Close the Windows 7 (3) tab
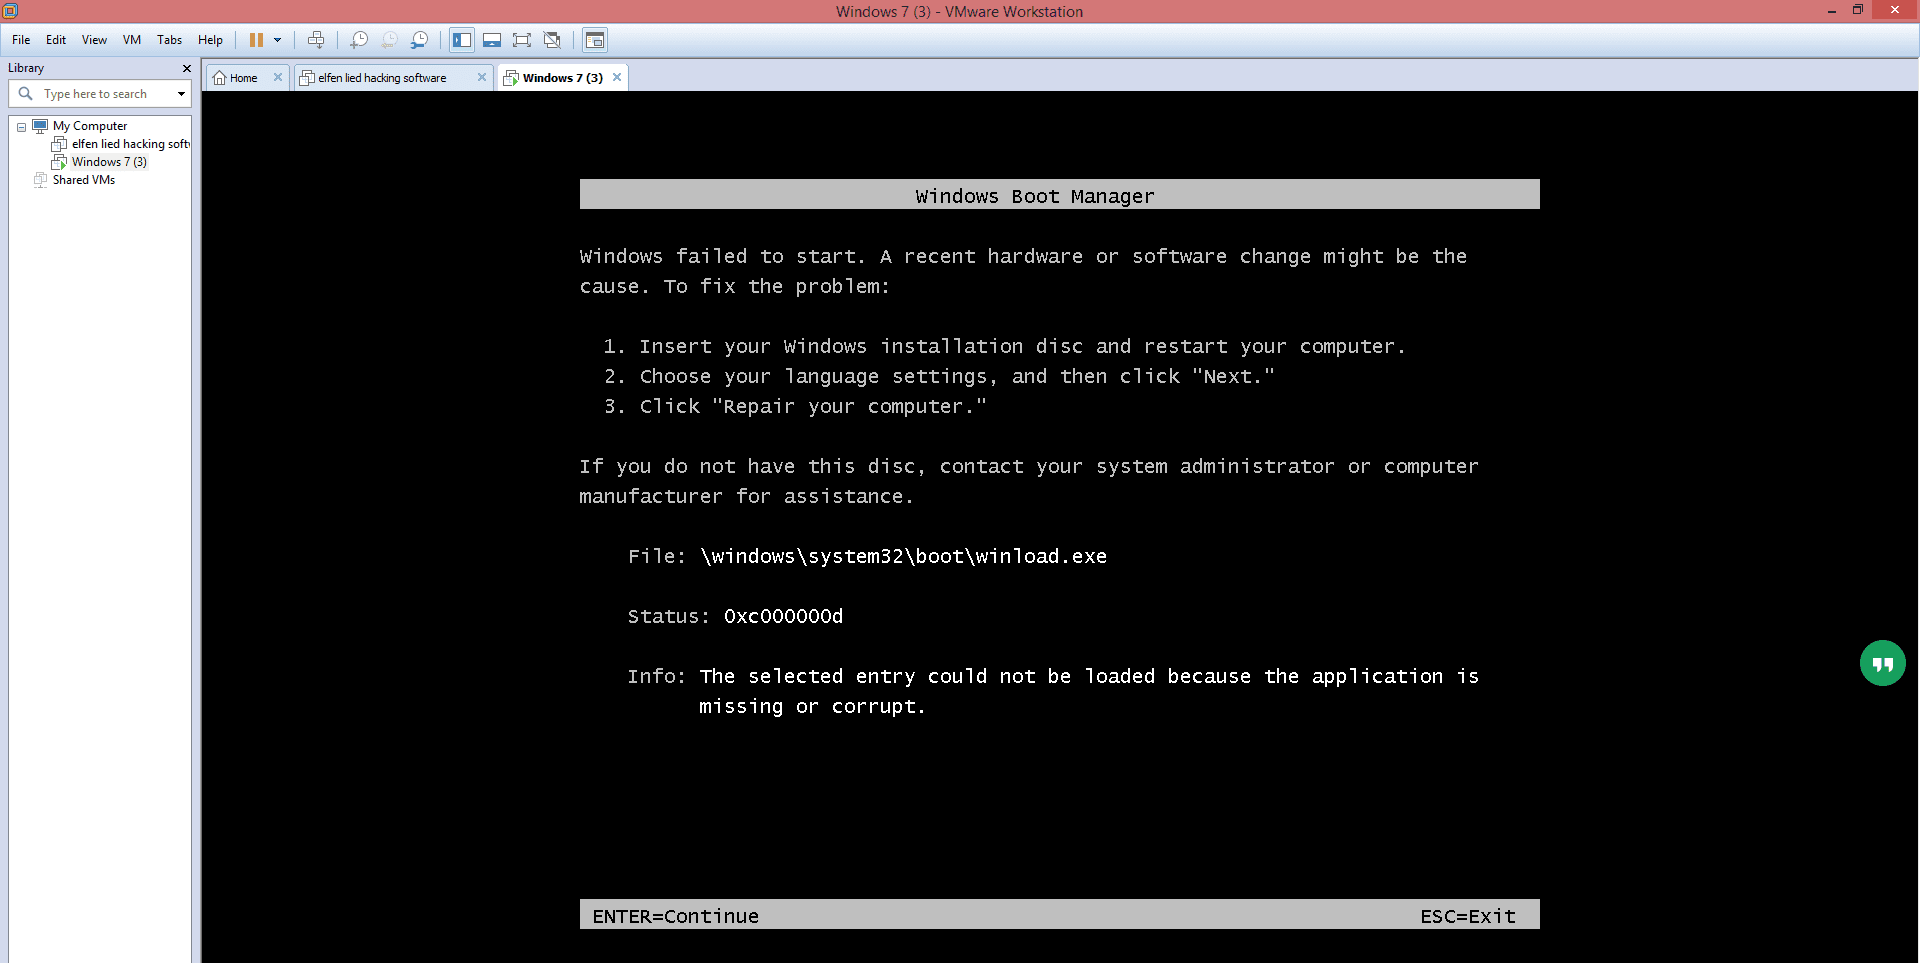Screen dimensions: 1920x963 coord(617,77)
